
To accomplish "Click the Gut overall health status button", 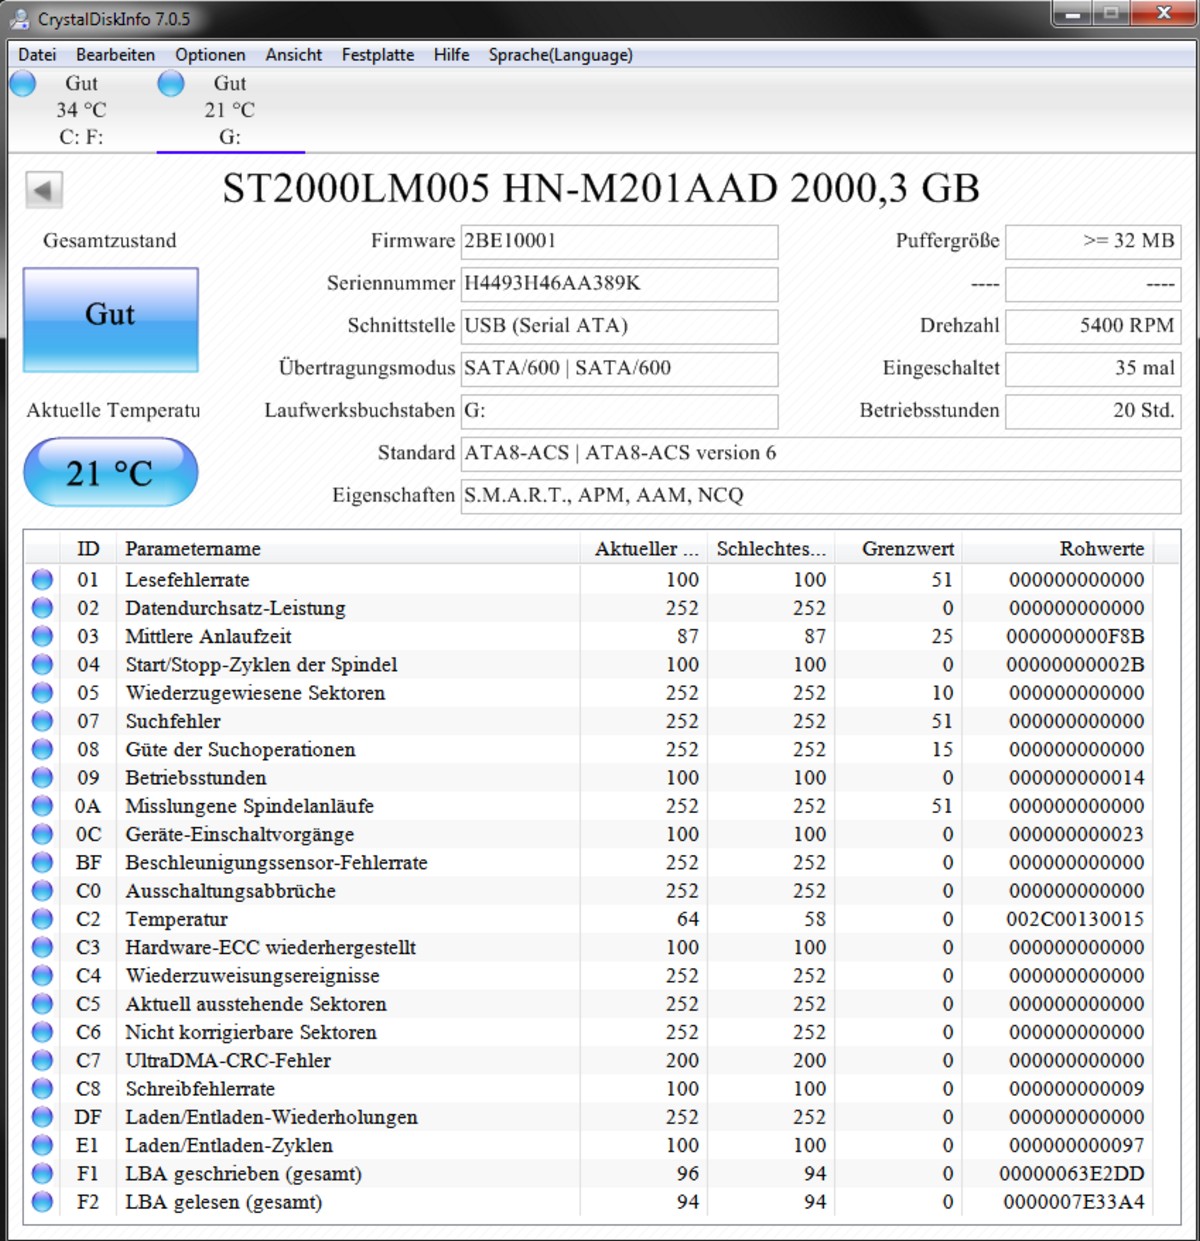I will pos(111,320).
